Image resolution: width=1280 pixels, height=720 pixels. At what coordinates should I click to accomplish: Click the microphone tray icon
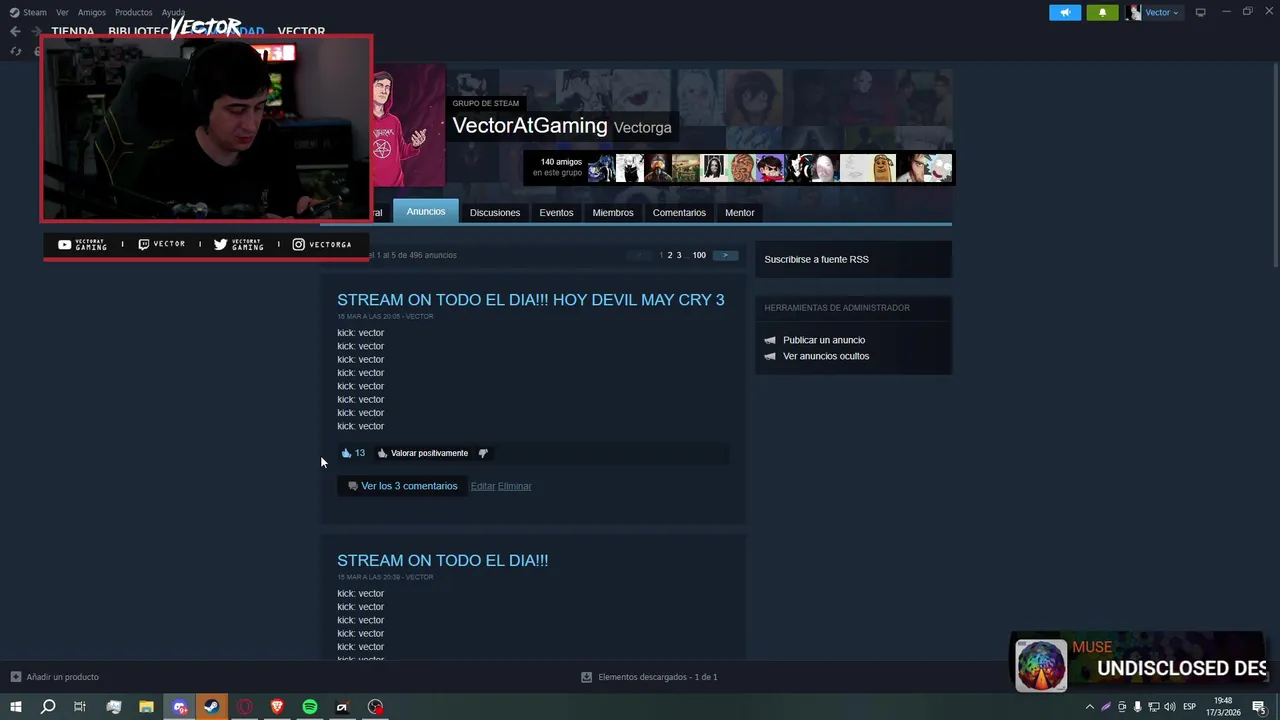(x=1137, y=707)
